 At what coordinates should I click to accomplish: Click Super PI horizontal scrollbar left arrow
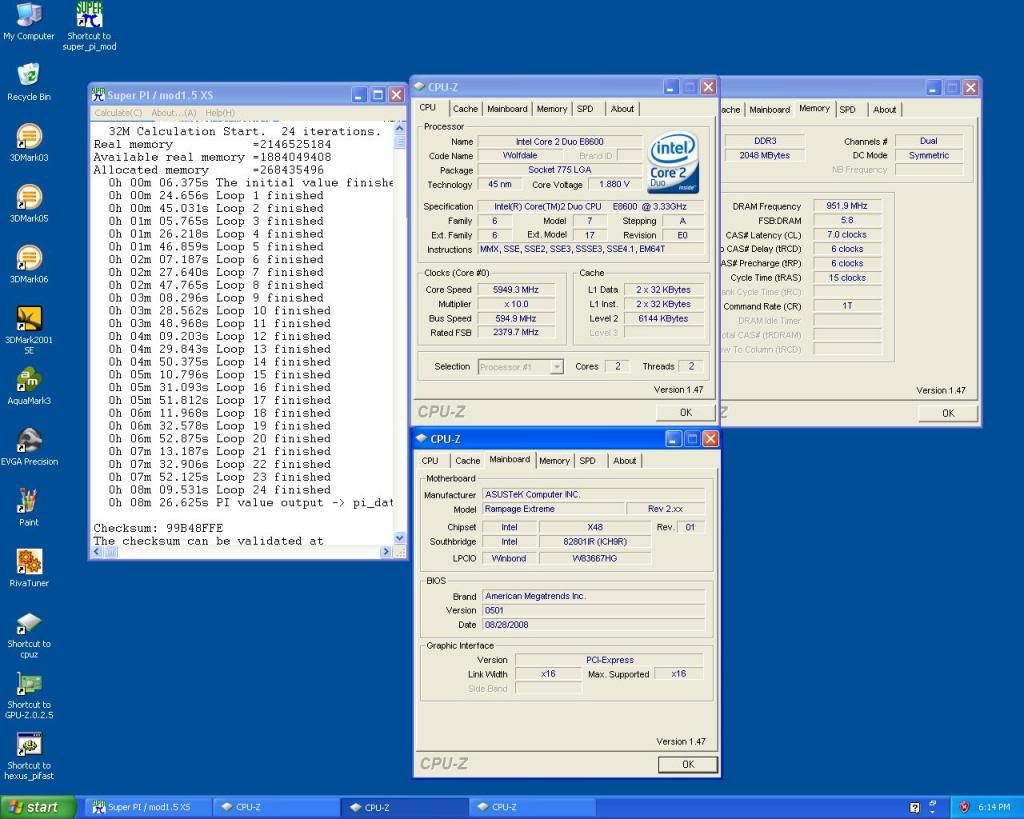pyautogui.click(x=97, y=552)
